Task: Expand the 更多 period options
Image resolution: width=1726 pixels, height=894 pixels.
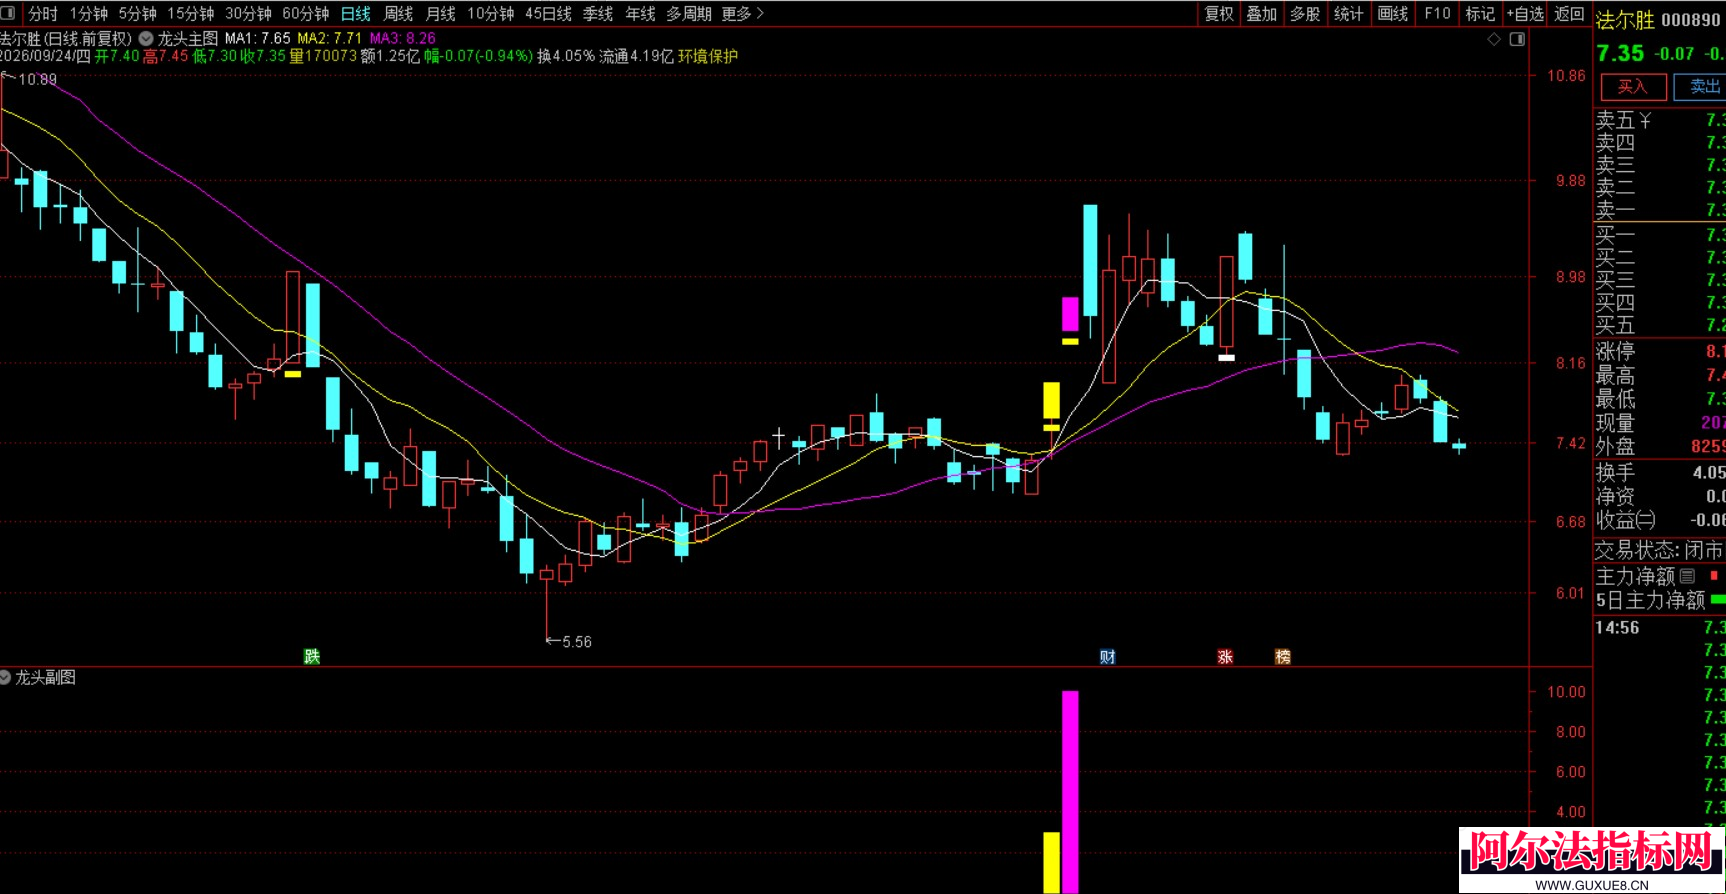Action: tap(743, 13)
